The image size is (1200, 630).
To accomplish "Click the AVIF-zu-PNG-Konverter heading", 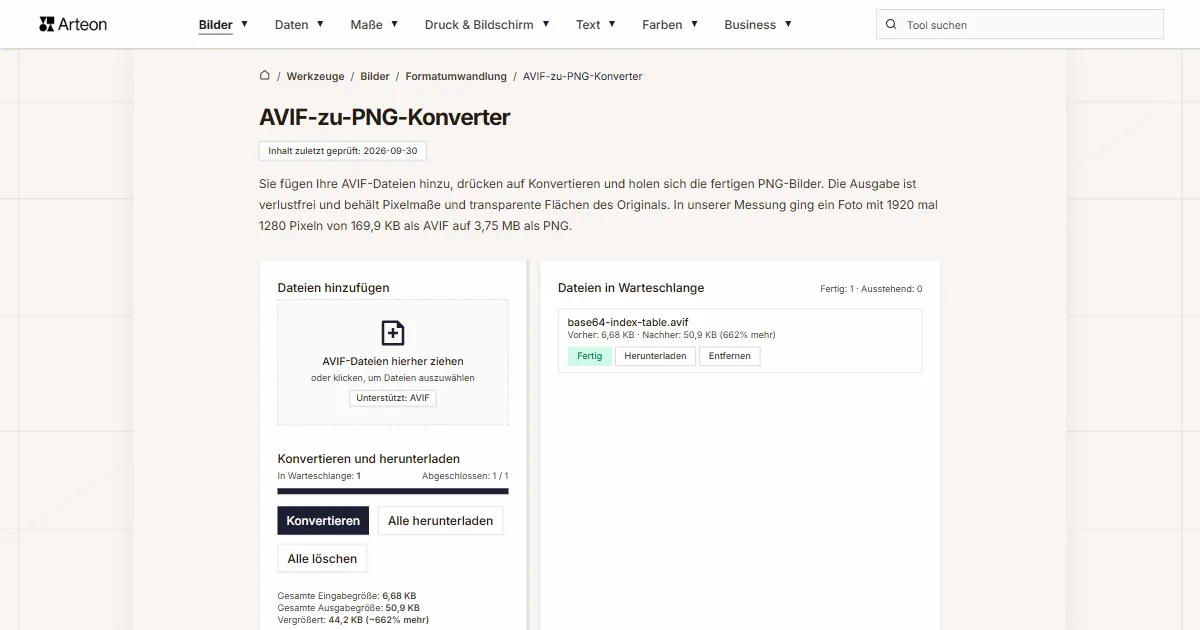I will (385, 117).
